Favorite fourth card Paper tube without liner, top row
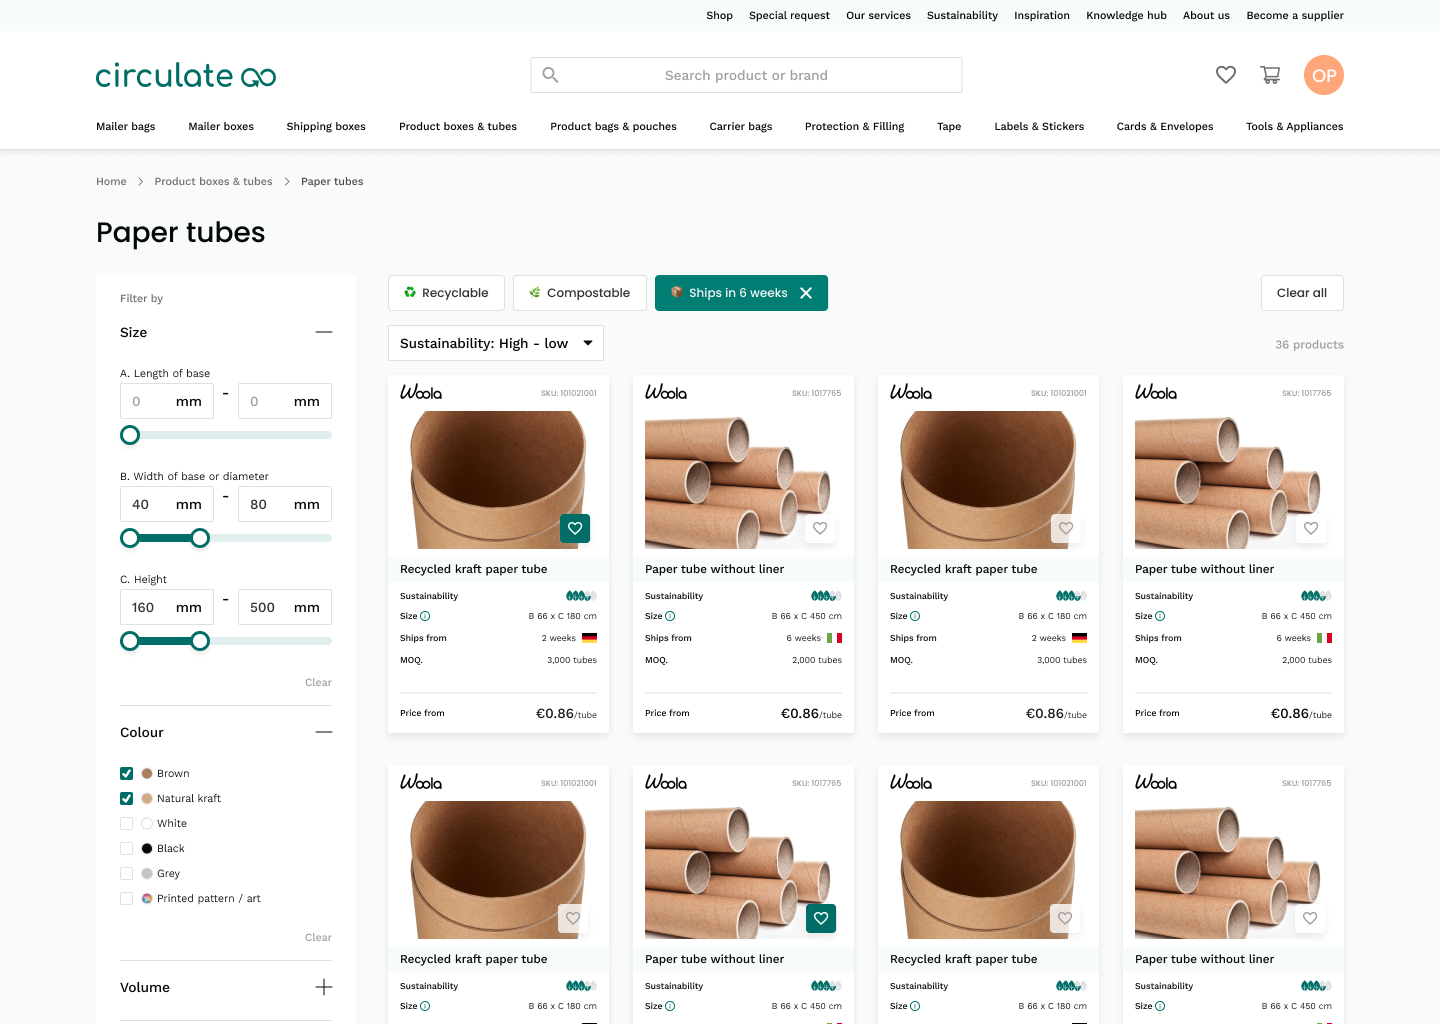Image resolution: width=1440 pixels, height=1024 pixels. coord(1311,528)
